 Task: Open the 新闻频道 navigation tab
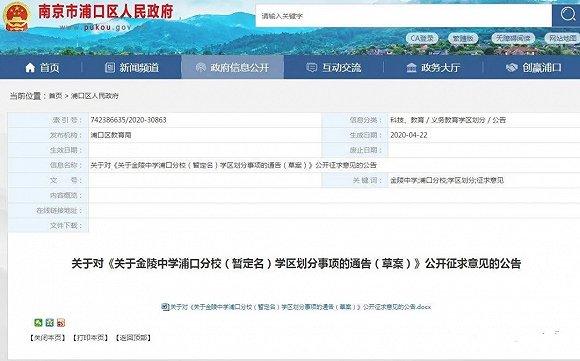click(132, 67)
